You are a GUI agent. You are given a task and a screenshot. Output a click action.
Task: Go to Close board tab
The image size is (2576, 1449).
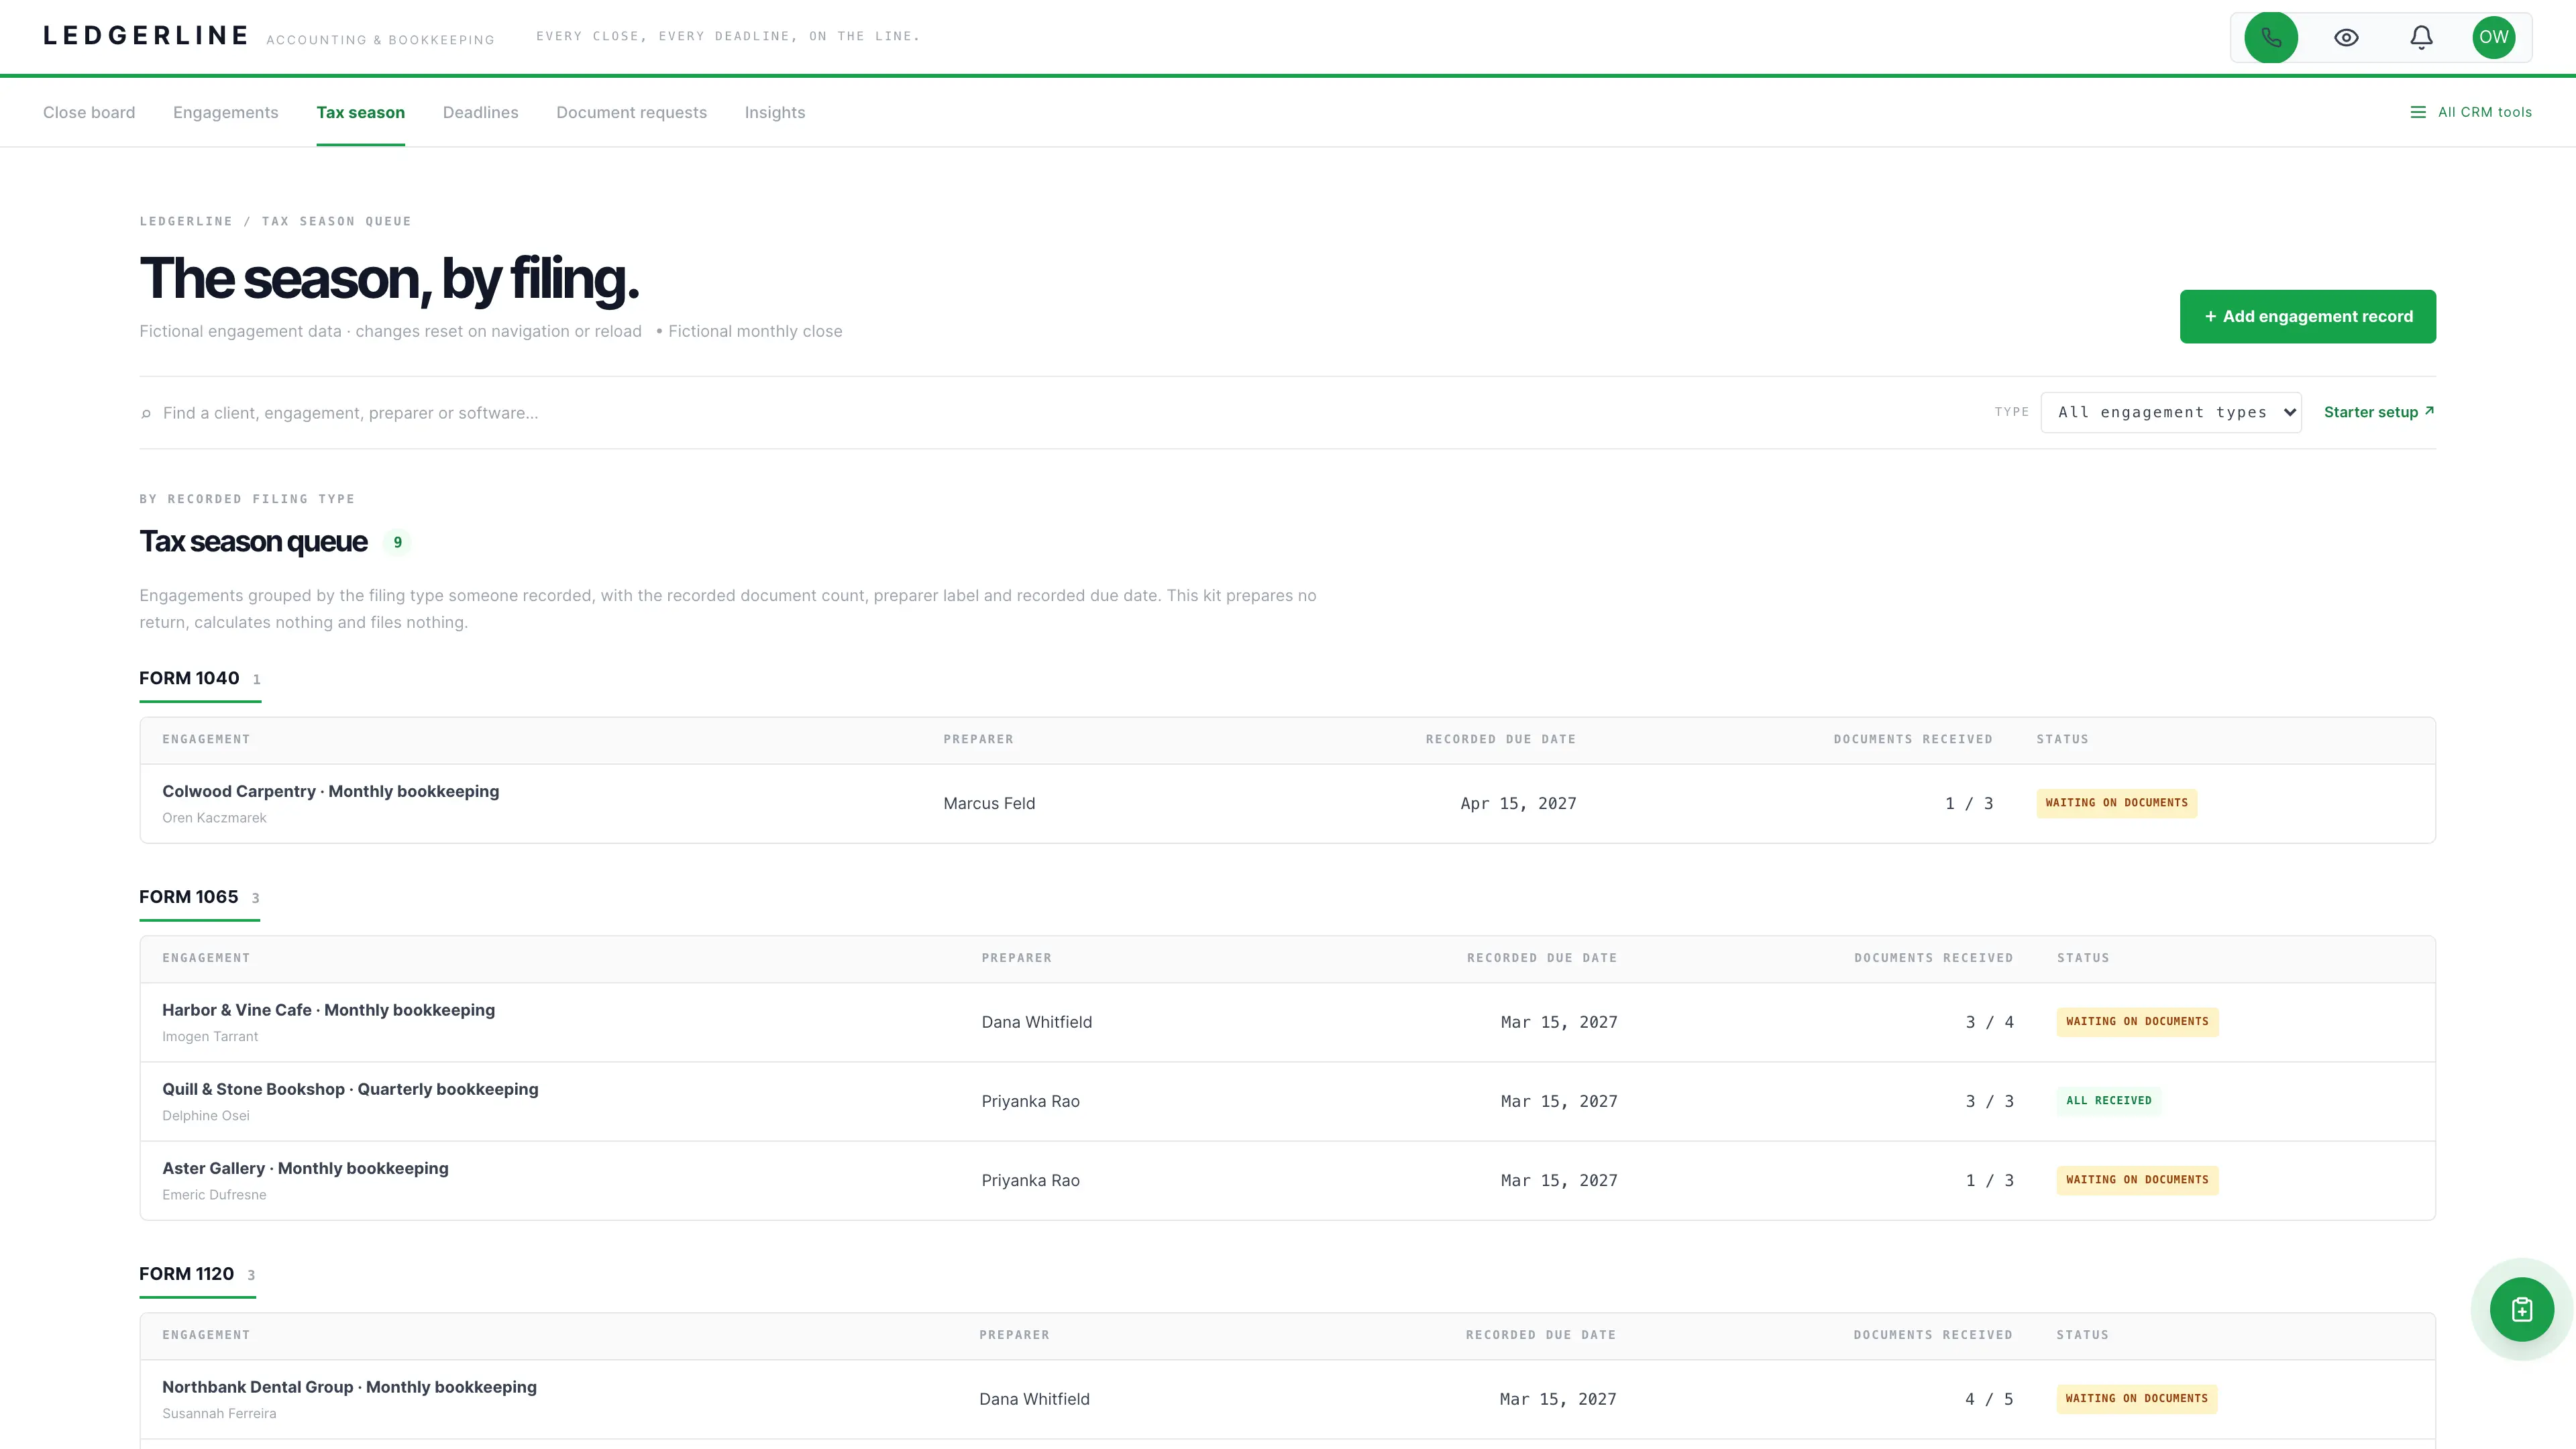[89, 112]
